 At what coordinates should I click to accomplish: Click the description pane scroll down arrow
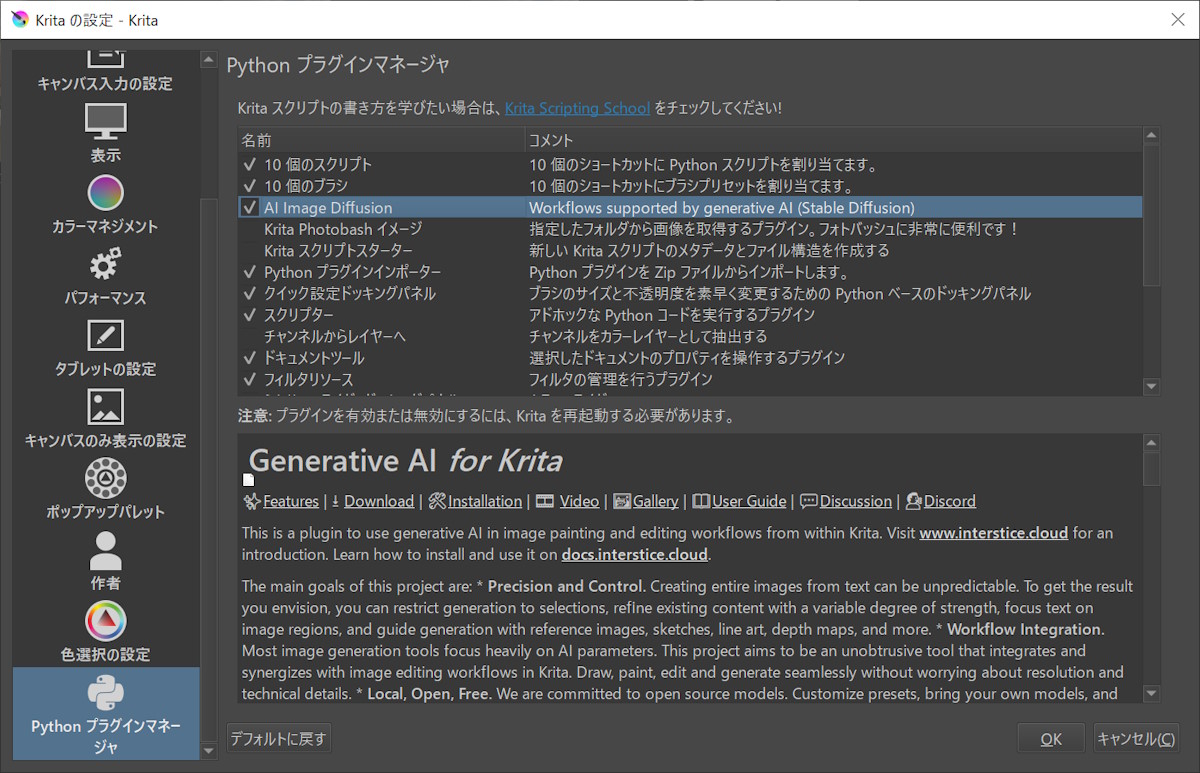coord(1152,693)
